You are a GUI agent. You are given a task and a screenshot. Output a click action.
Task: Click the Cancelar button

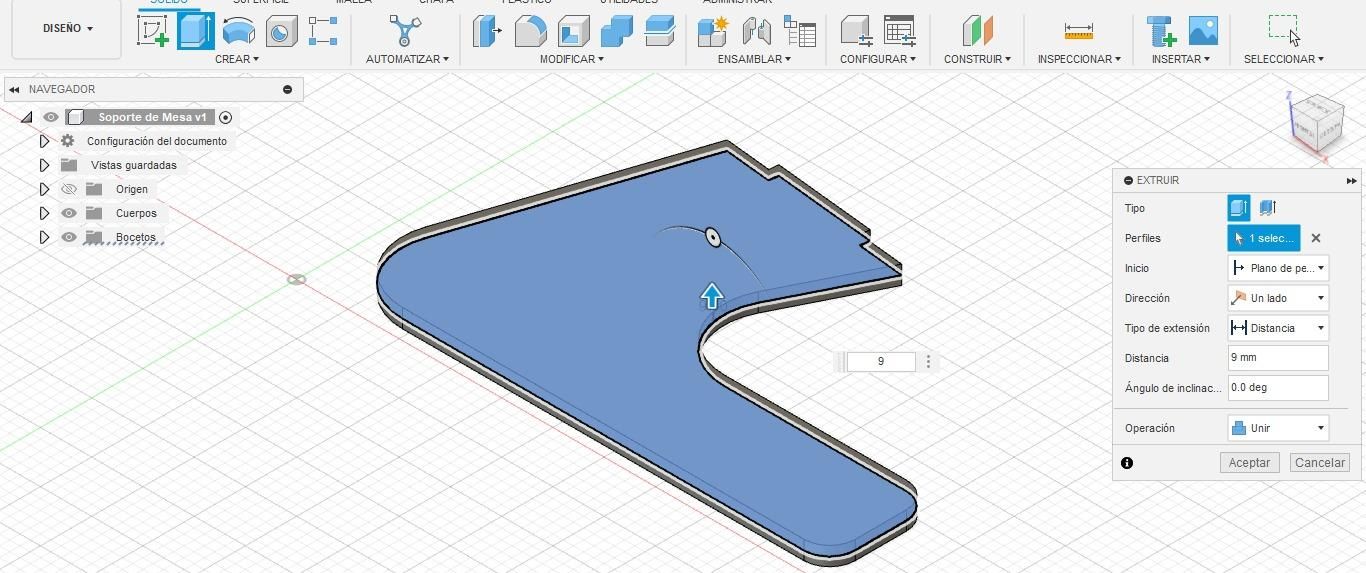pyautogui.click(x=1320, y=462)
